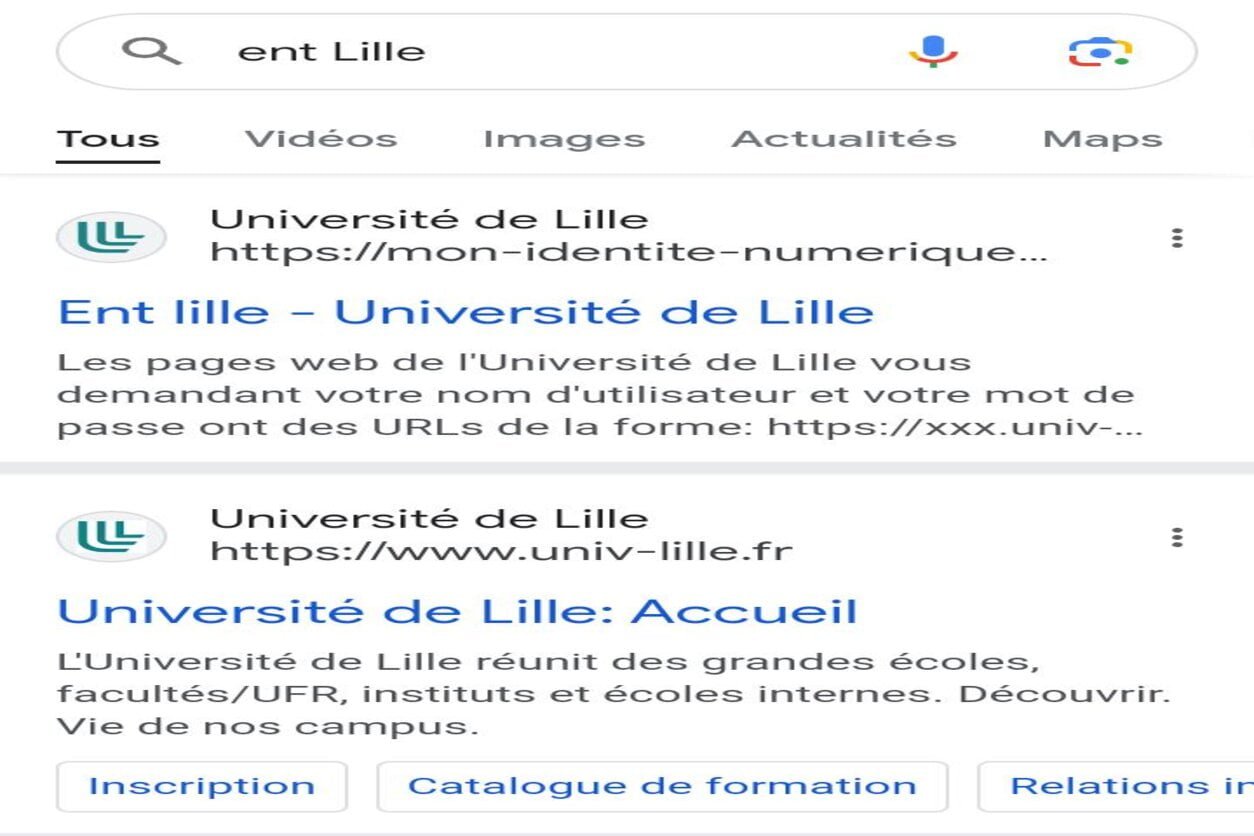
Task: Open the Maps tab
Action: tap(1104, 138)
